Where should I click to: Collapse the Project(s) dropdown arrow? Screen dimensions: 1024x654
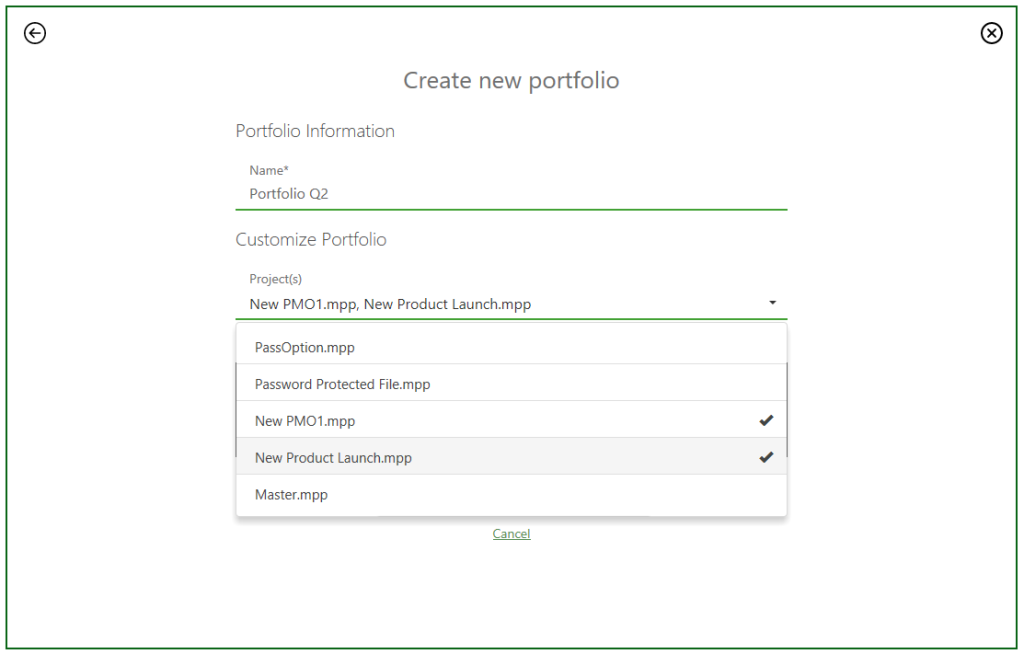pos(771,301)
